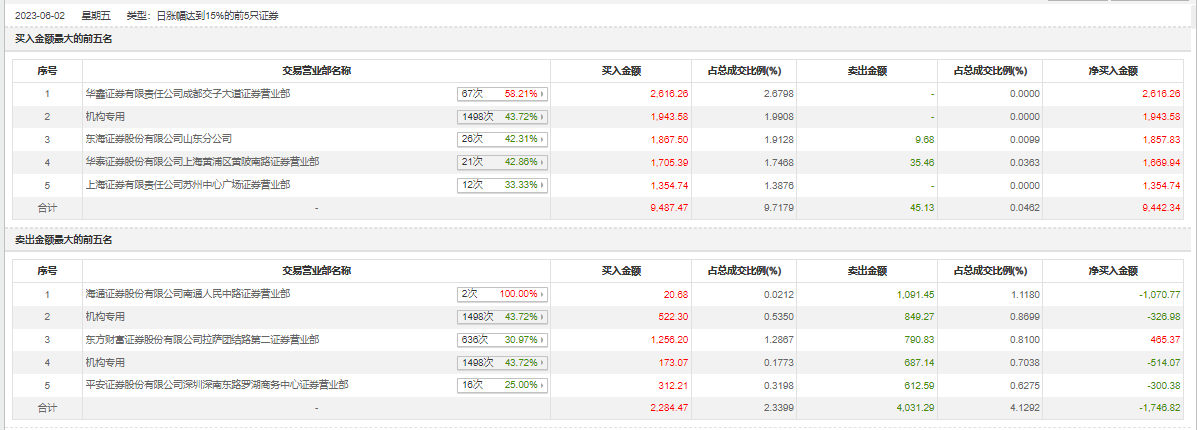Screen dimensions: 1197x430
Task: Open 平安证券深圳深南东路罗湖商务中心营业部 link
Action: [x=216, y=385]
